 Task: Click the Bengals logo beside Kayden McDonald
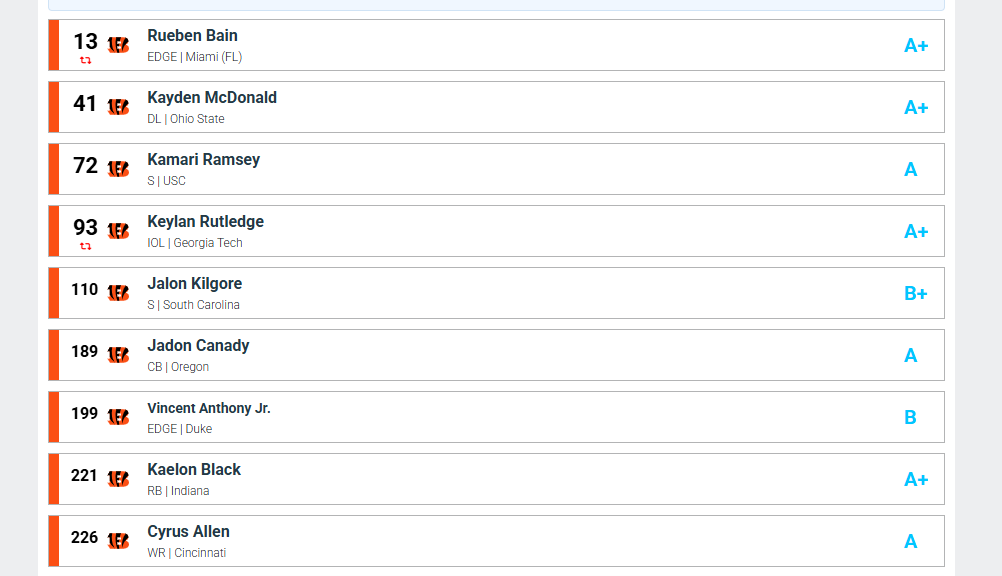118,107
